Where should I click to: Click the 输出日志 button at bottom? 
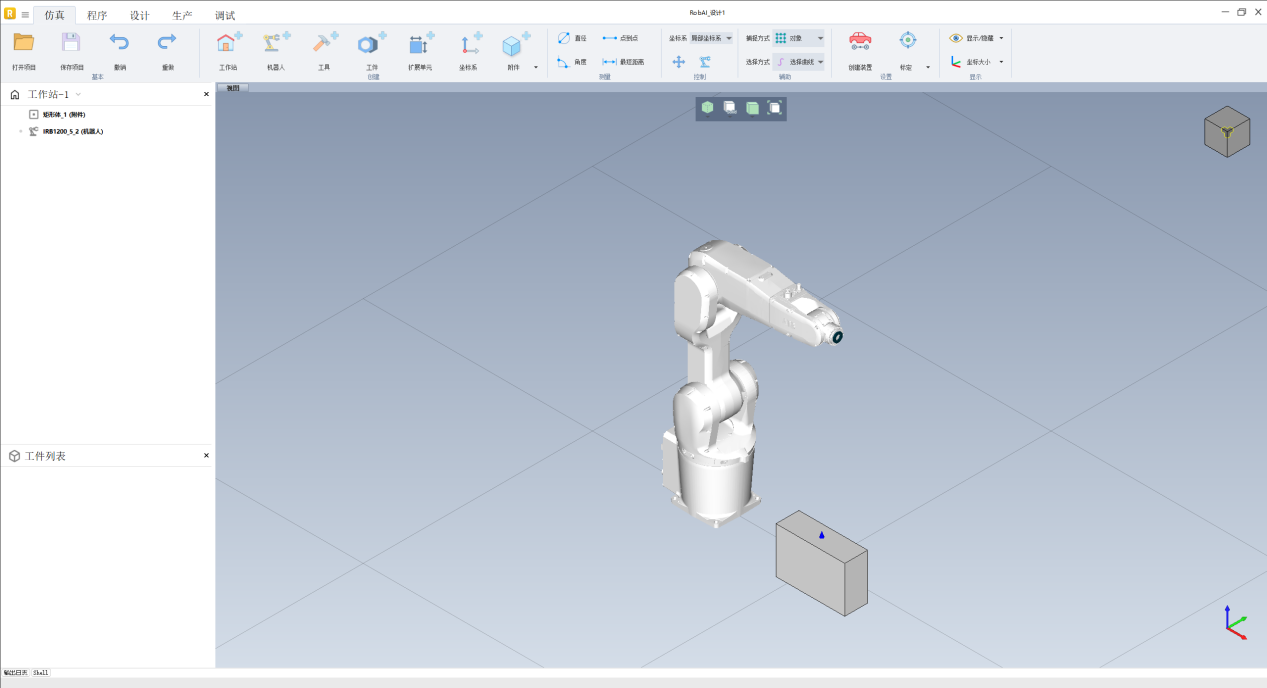[15, 673]
